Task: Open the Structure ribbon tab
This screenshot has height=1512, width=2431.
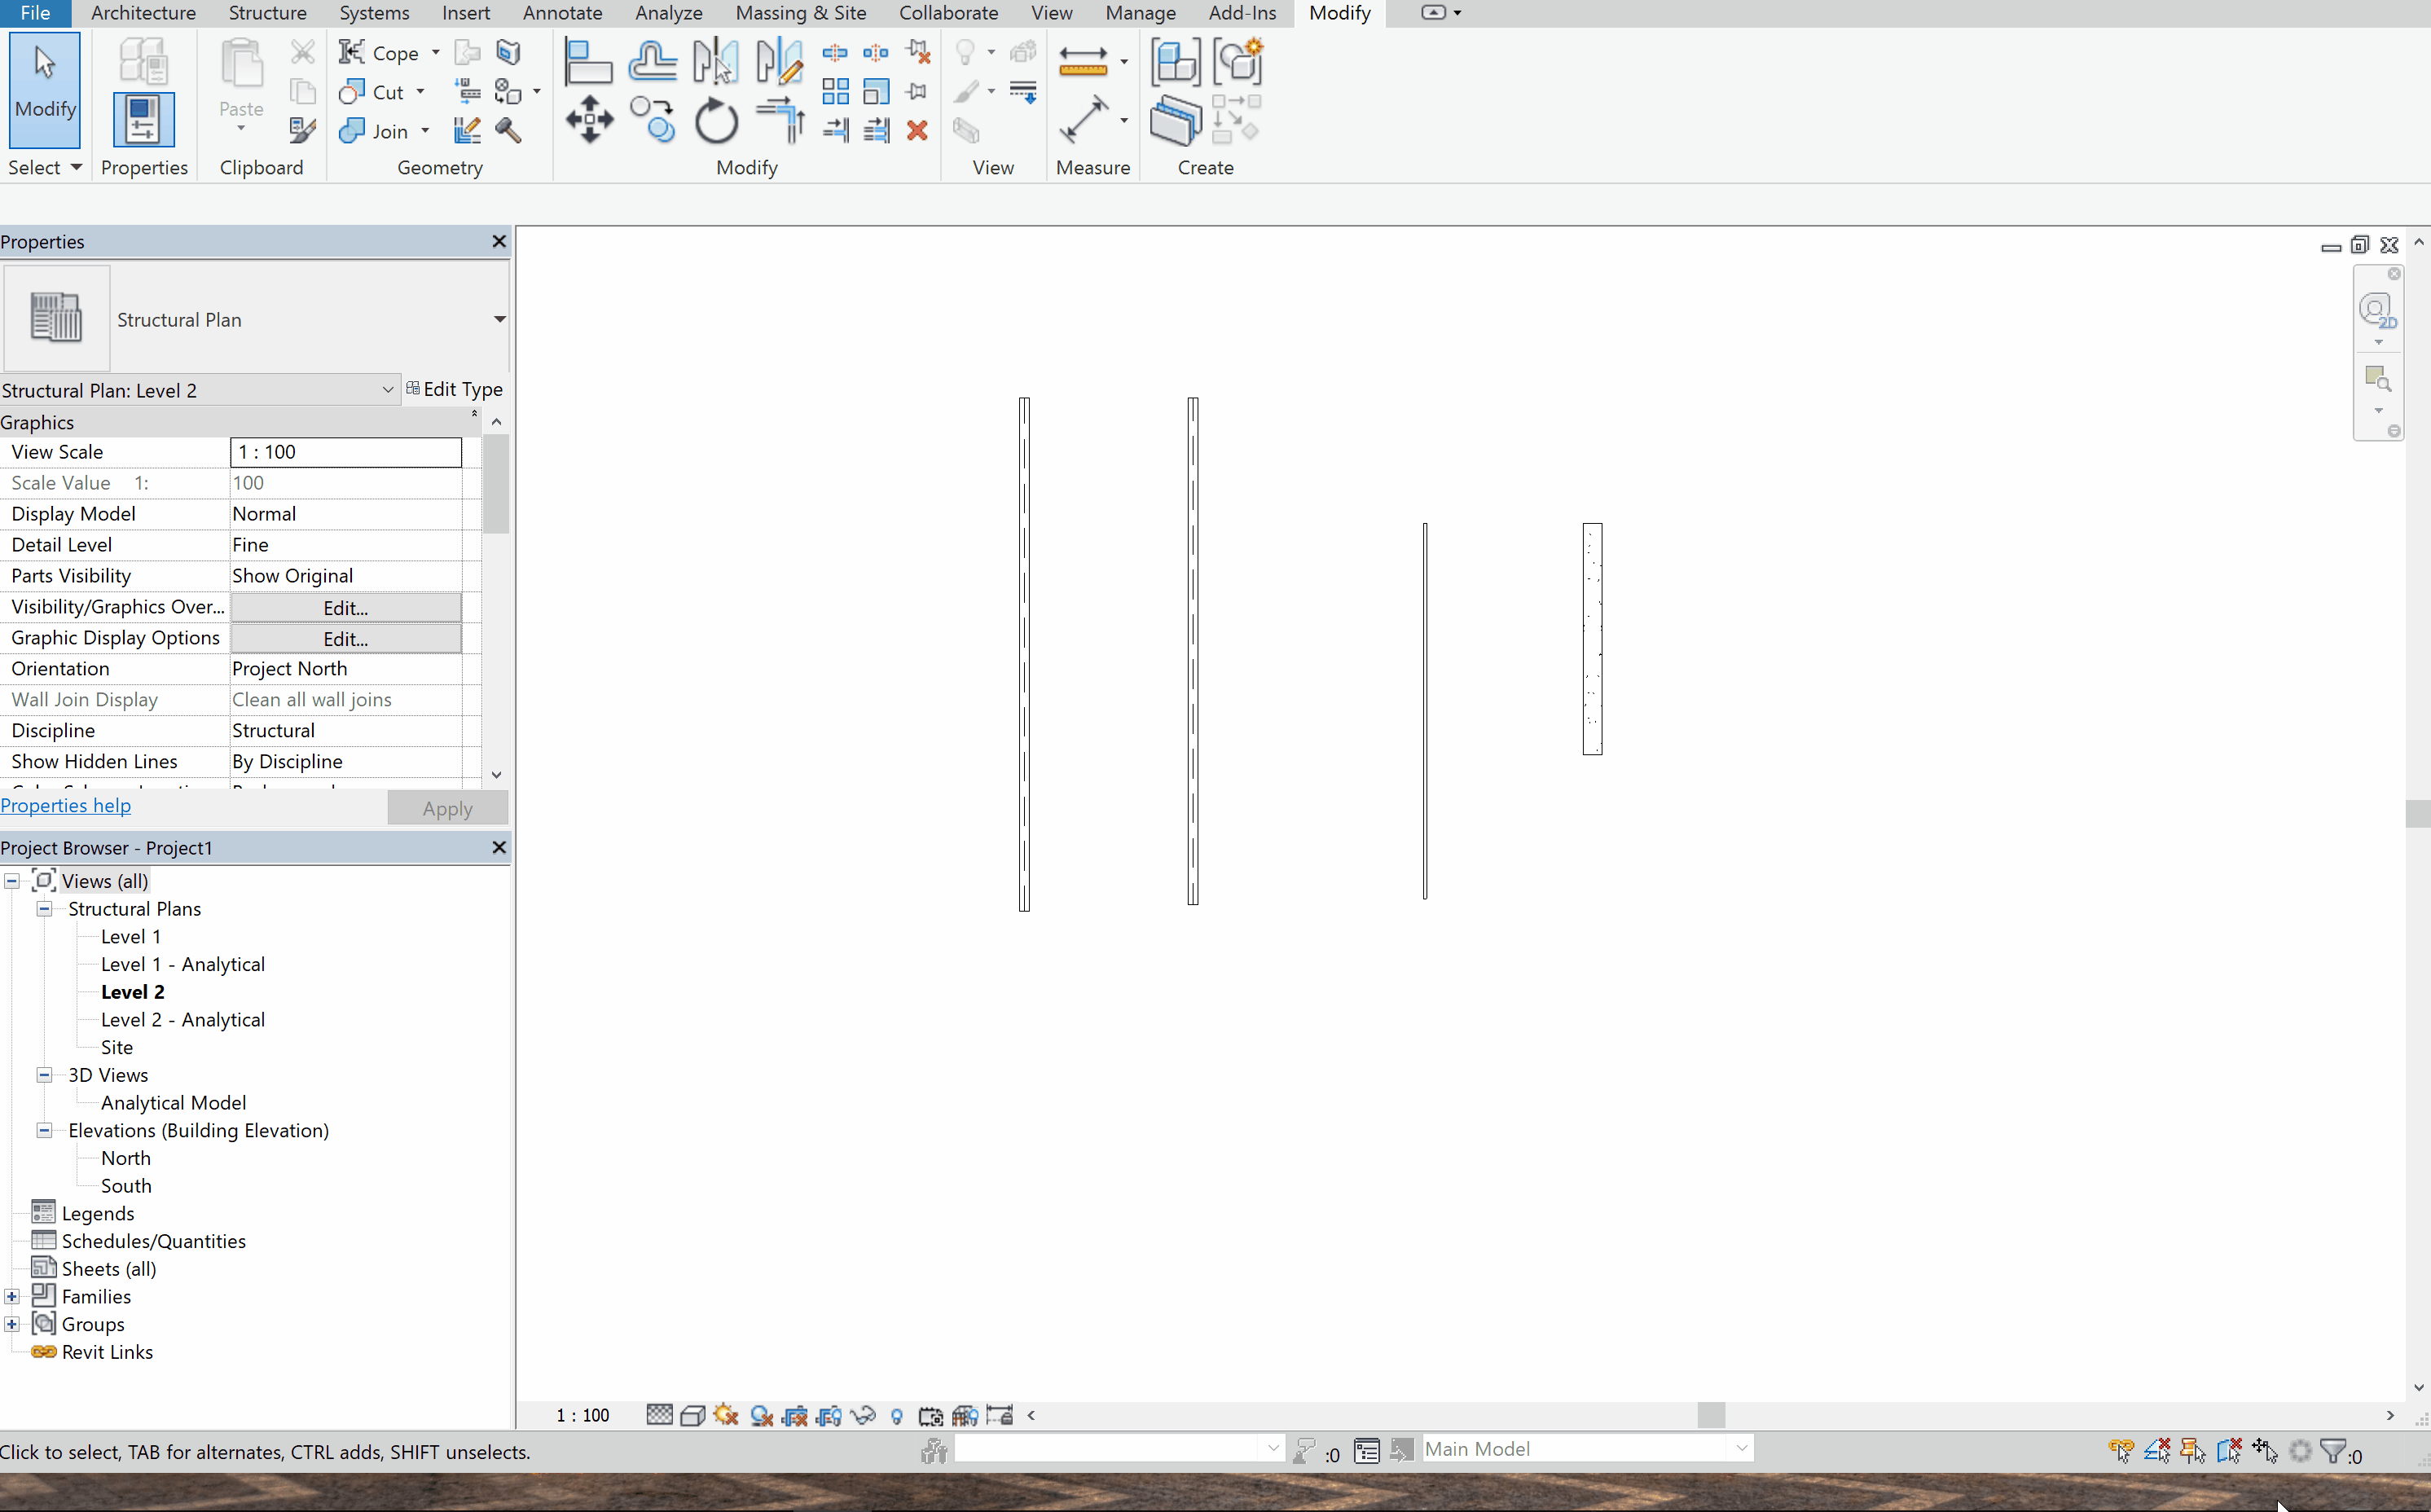Action: point(267,13)
